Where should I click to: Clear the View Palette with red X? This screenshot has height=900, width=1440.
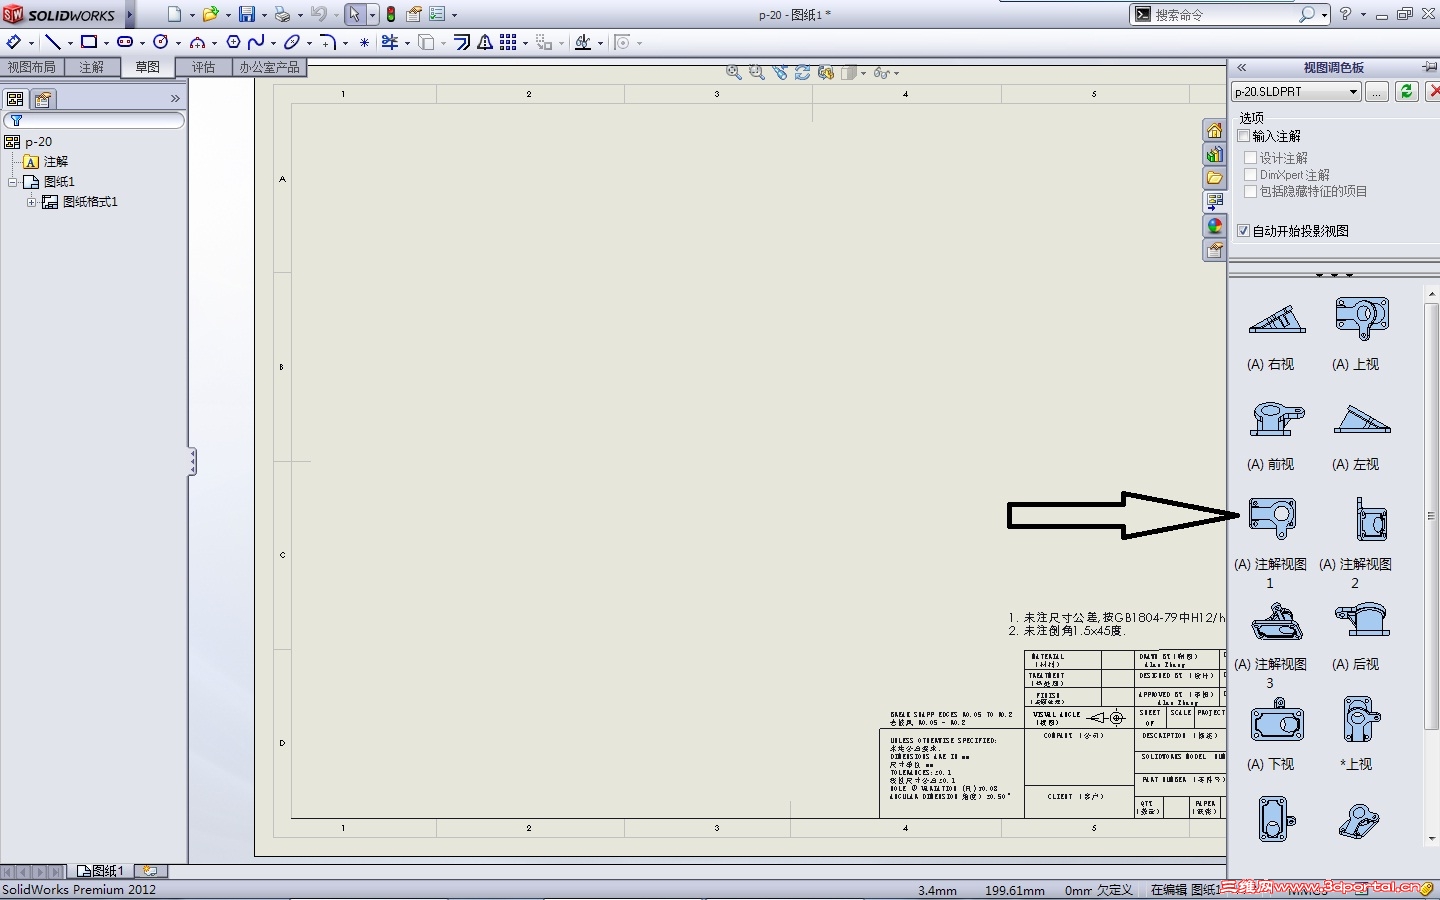(x=1433, y=91)
